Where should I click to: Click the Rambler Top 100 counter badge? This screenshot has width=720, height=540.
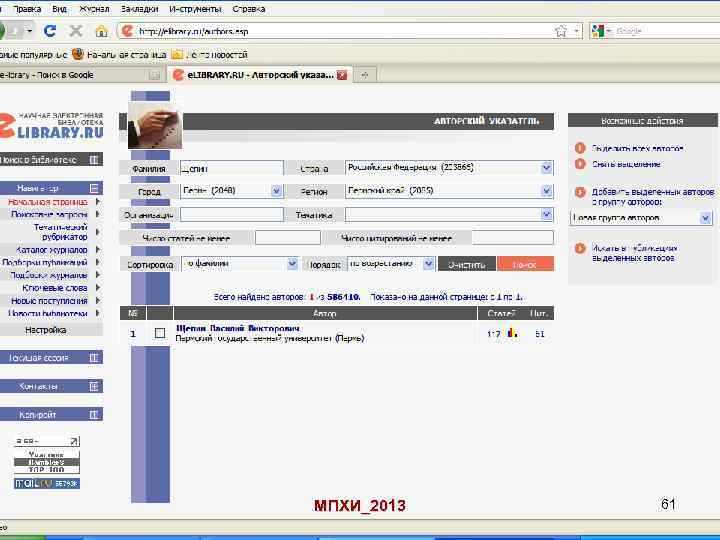47,462
